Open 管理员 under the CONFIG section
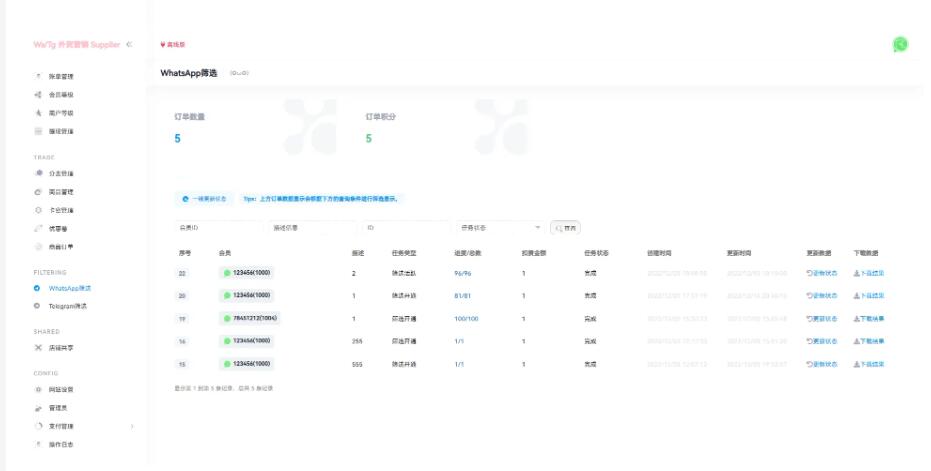 tap(58, 408)
